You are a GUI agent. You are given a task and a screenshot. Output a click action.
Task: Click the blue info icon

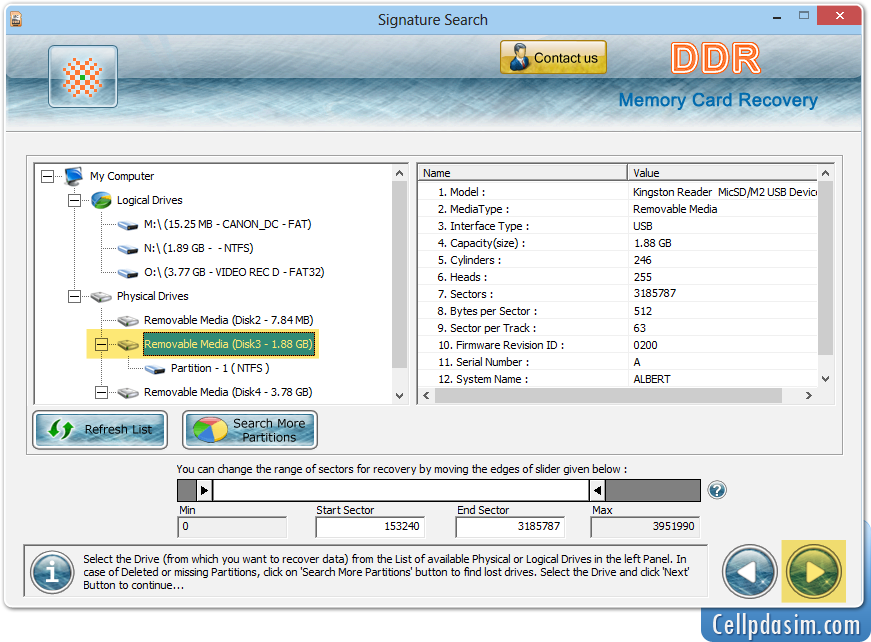pos(52,571)
